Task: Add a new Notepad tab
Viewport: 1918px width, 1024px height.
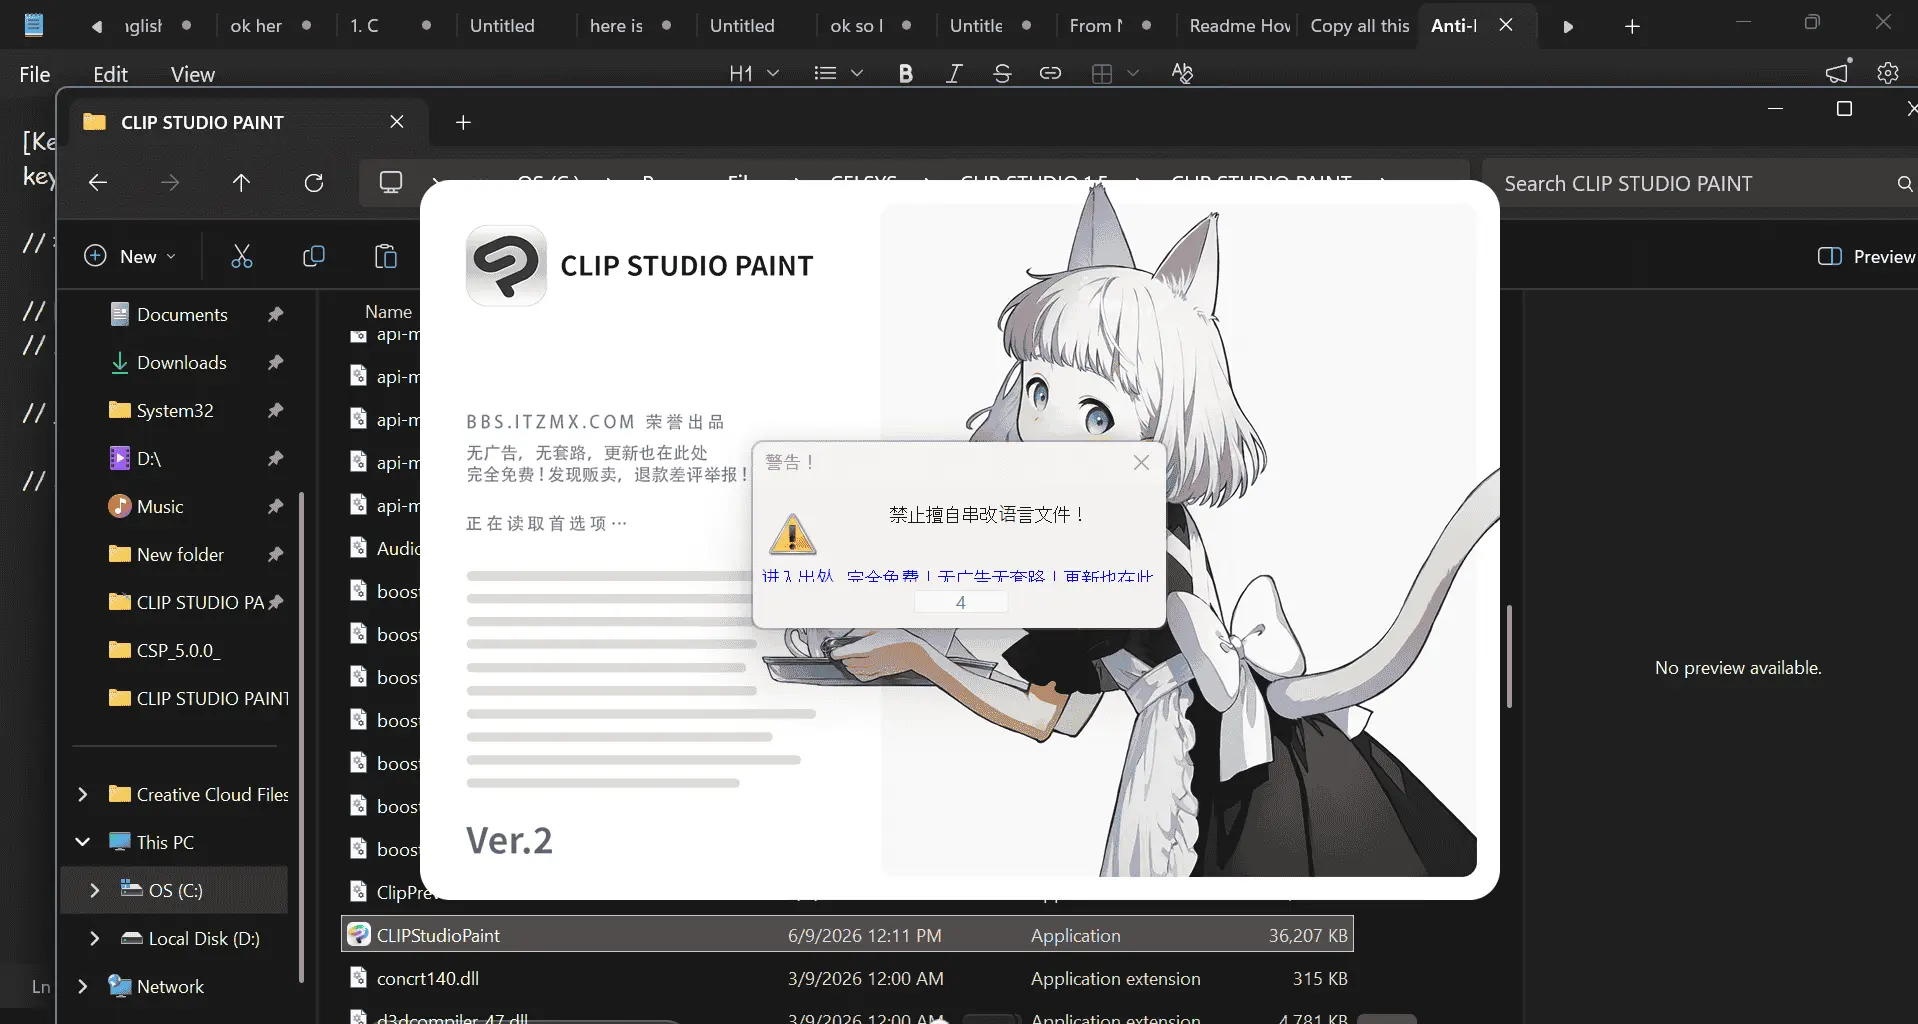Action: [x=1632, y=26]
